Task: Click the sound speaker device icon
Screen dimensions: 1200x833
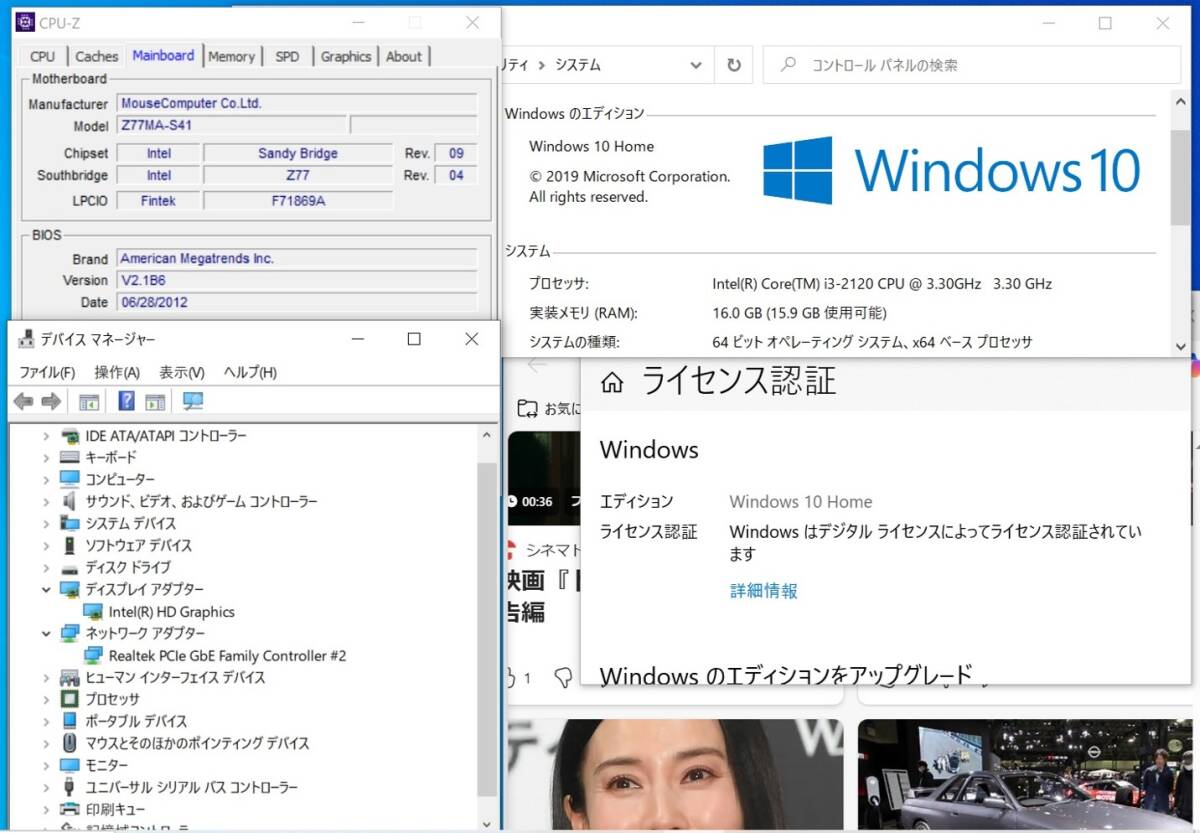Action: [x=70, y=502]
